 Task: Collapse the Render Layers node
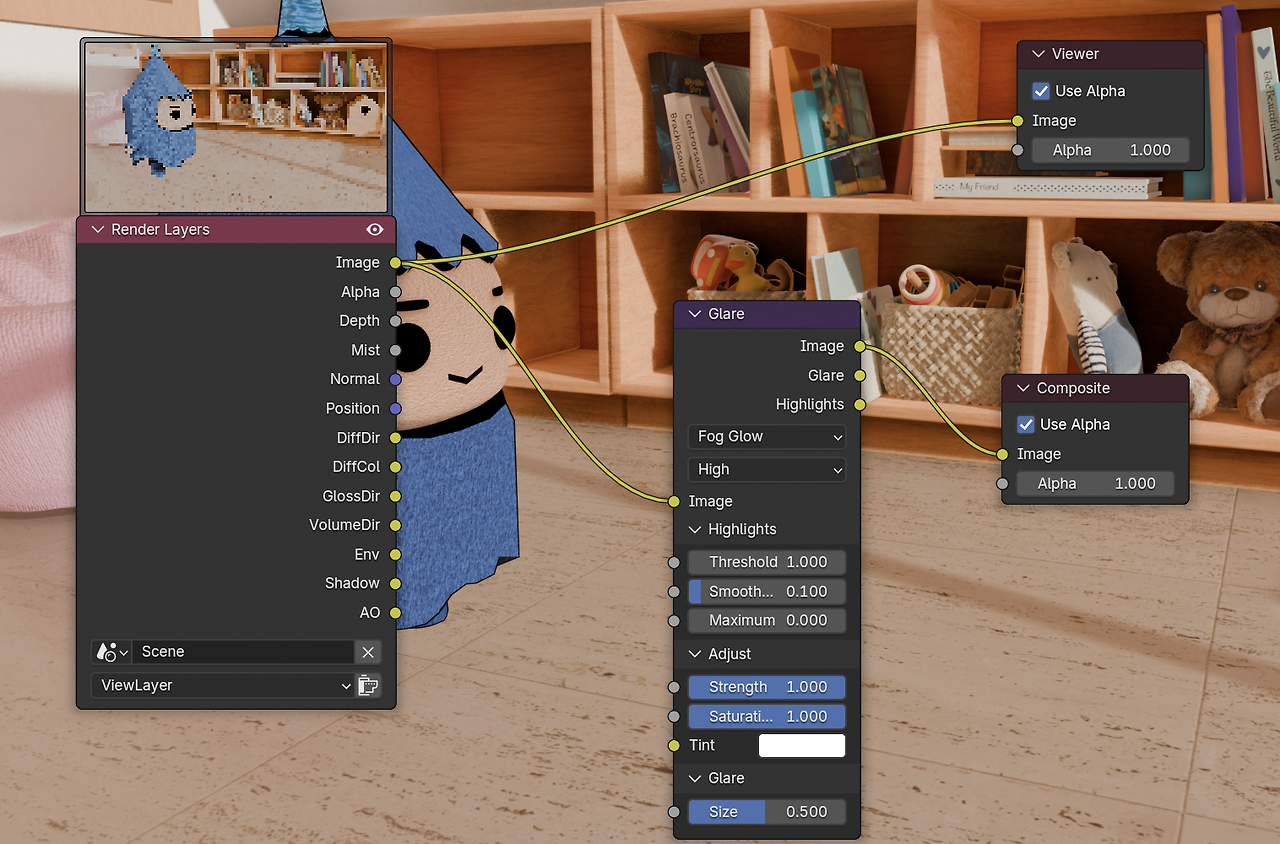coord(98,229)
